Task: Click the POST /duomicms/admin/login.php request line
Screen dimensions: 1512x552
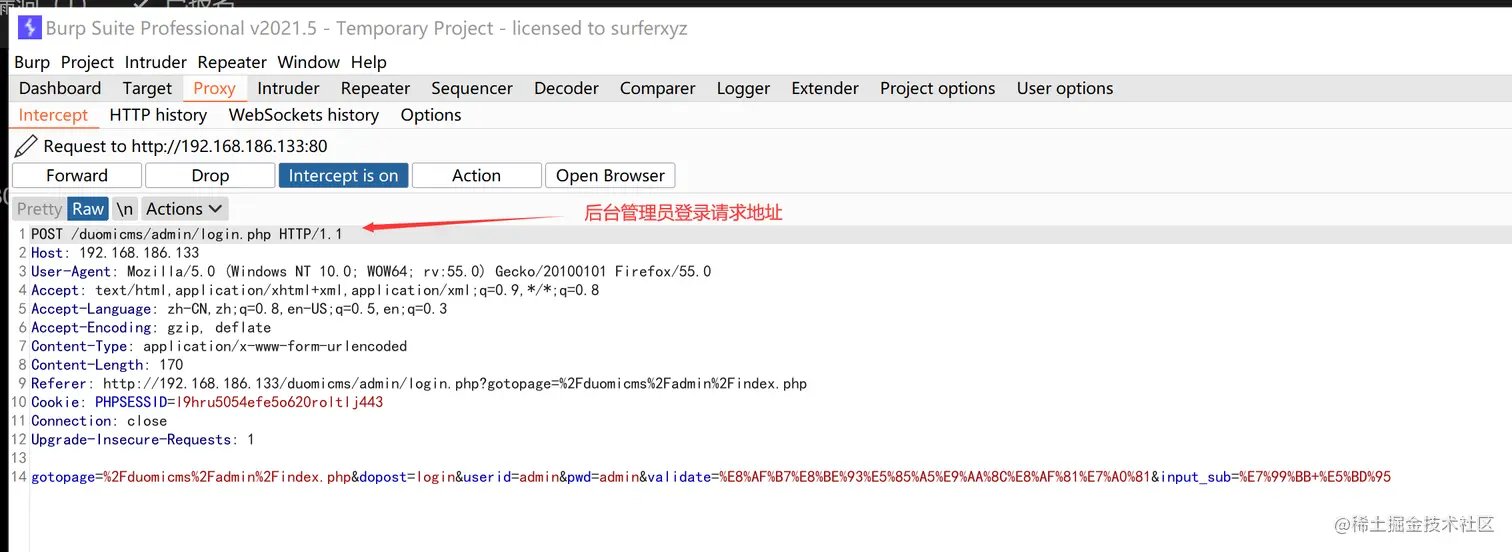Action: click(186, 234)
